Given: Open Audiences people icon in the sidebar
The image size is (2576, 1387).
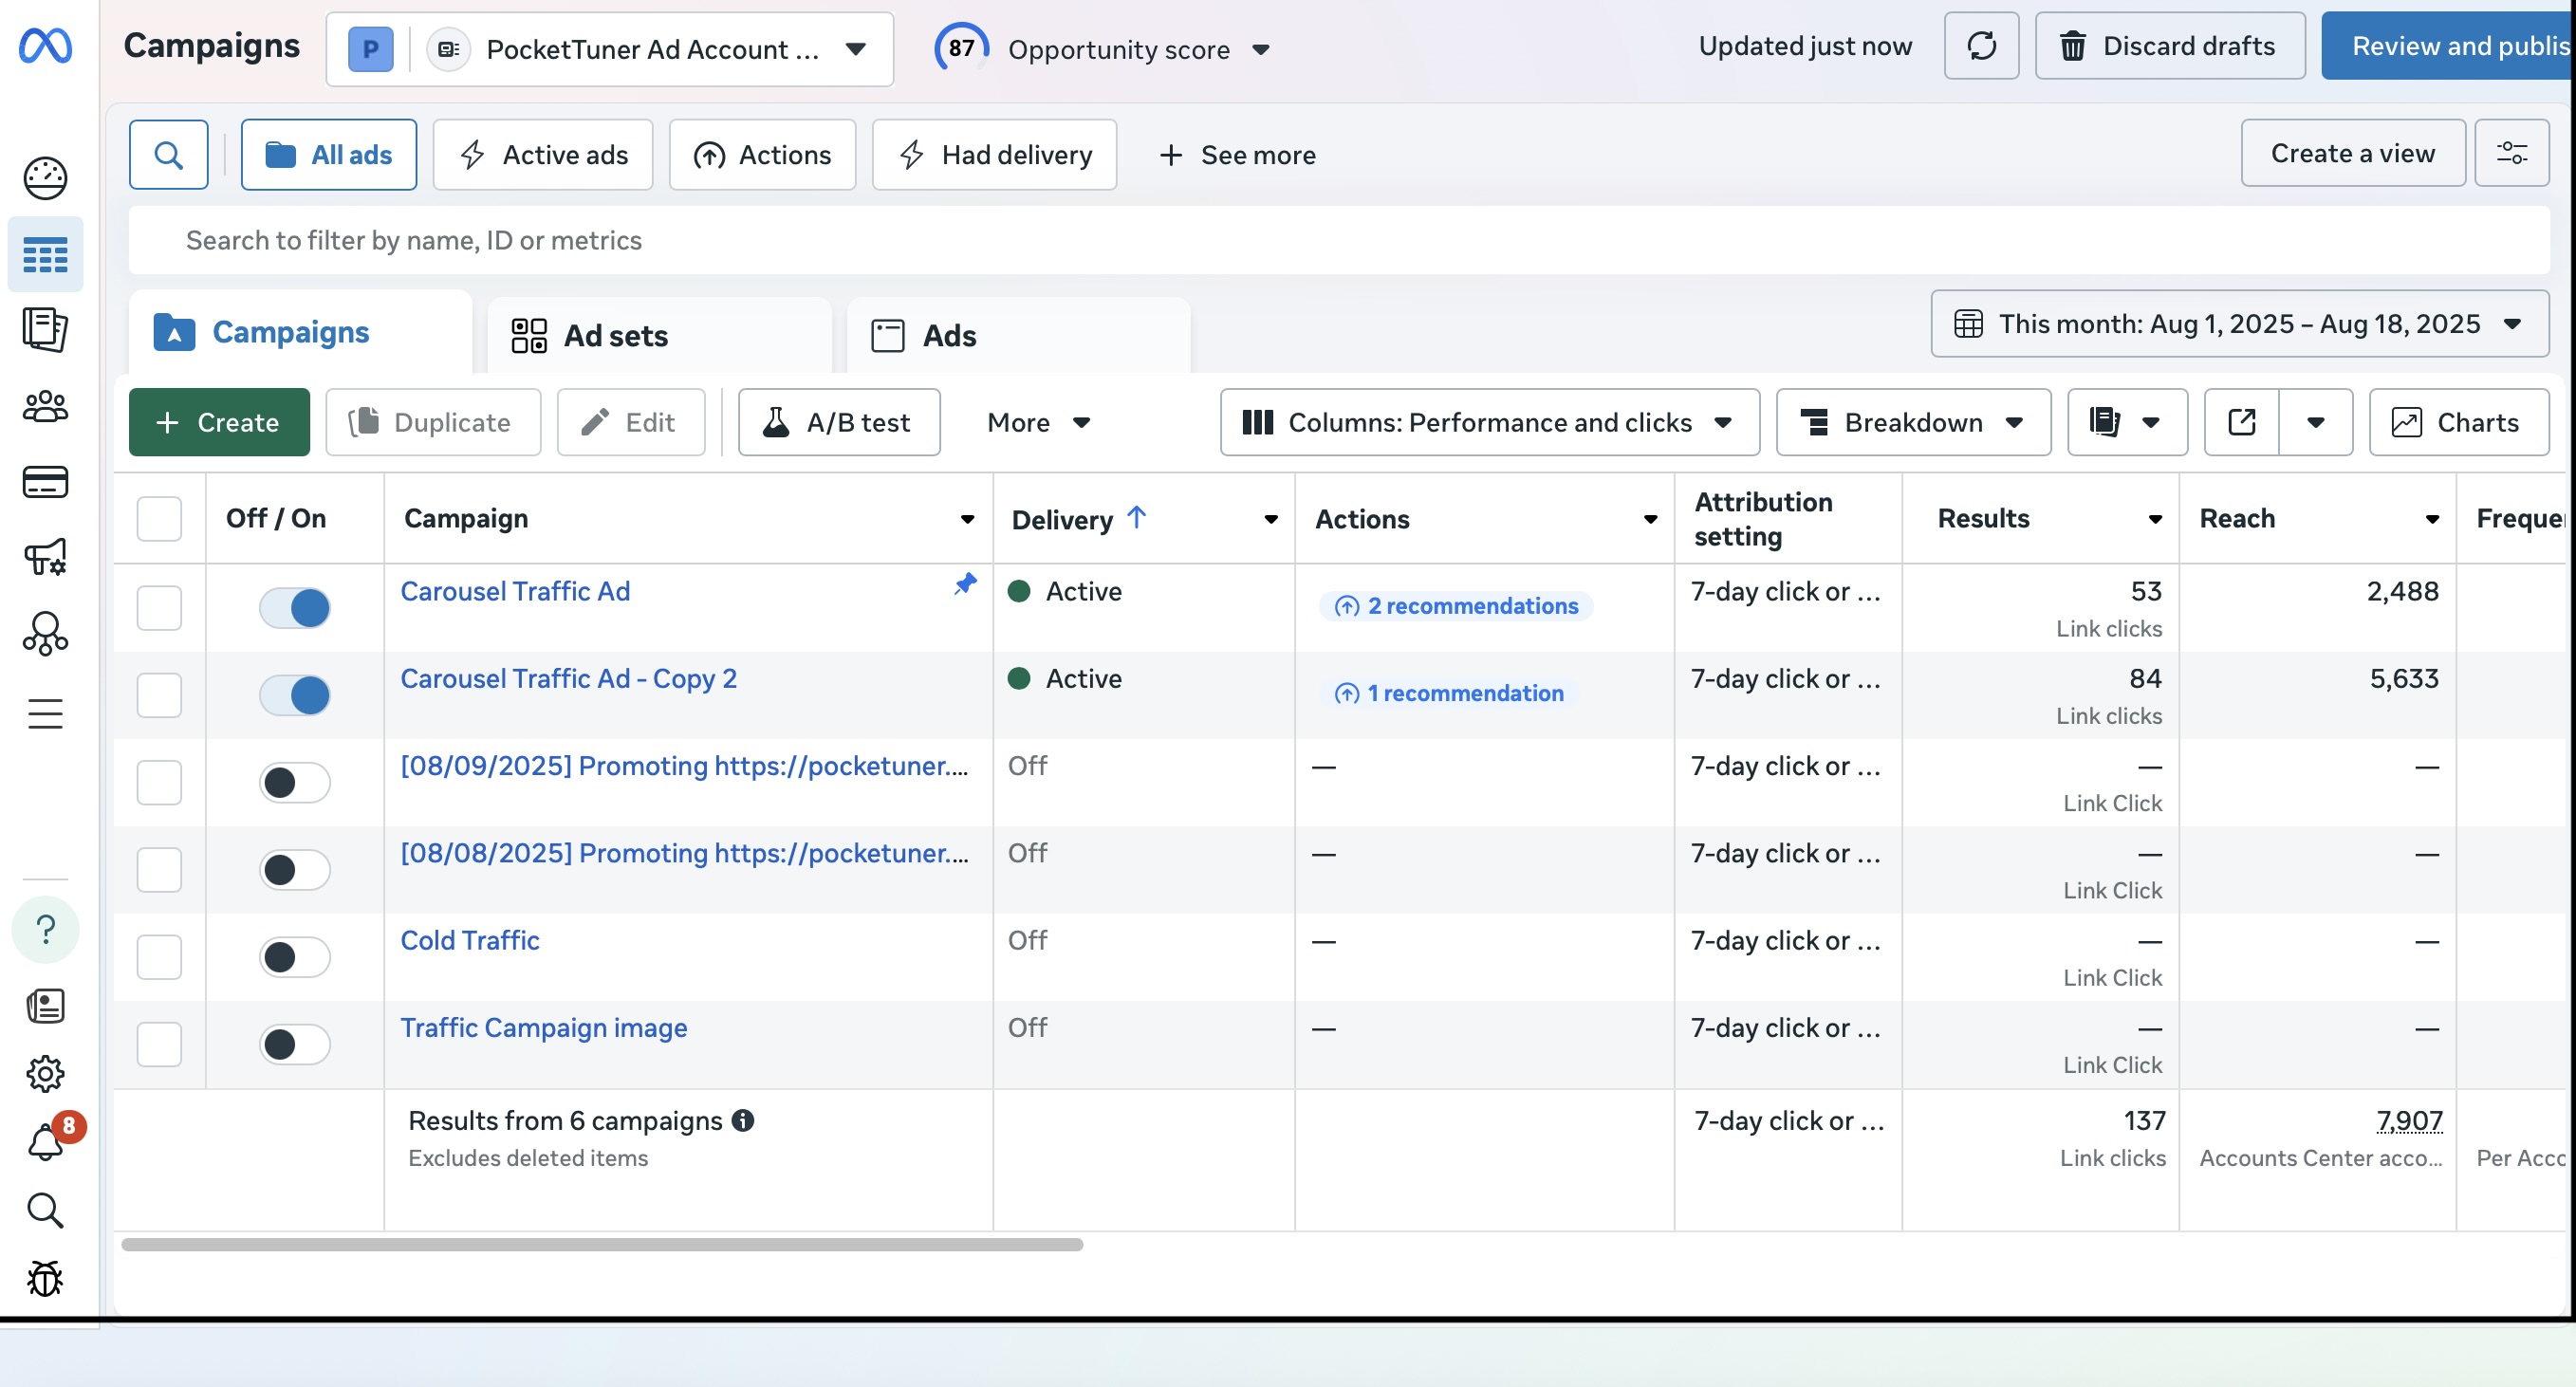Looking at the screenshot, I should click(x=45, y=407).
